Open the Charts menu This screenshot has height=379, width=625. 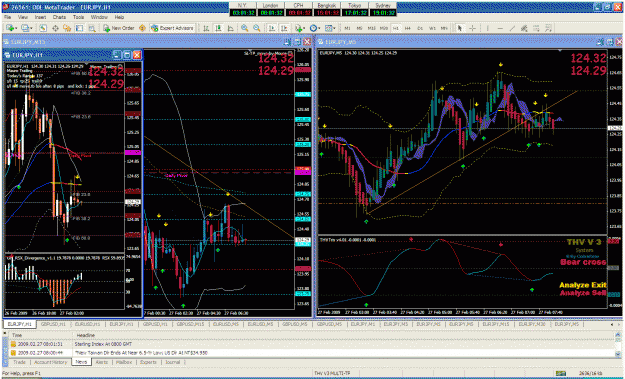pyautogui.click(x=59, y=17)
